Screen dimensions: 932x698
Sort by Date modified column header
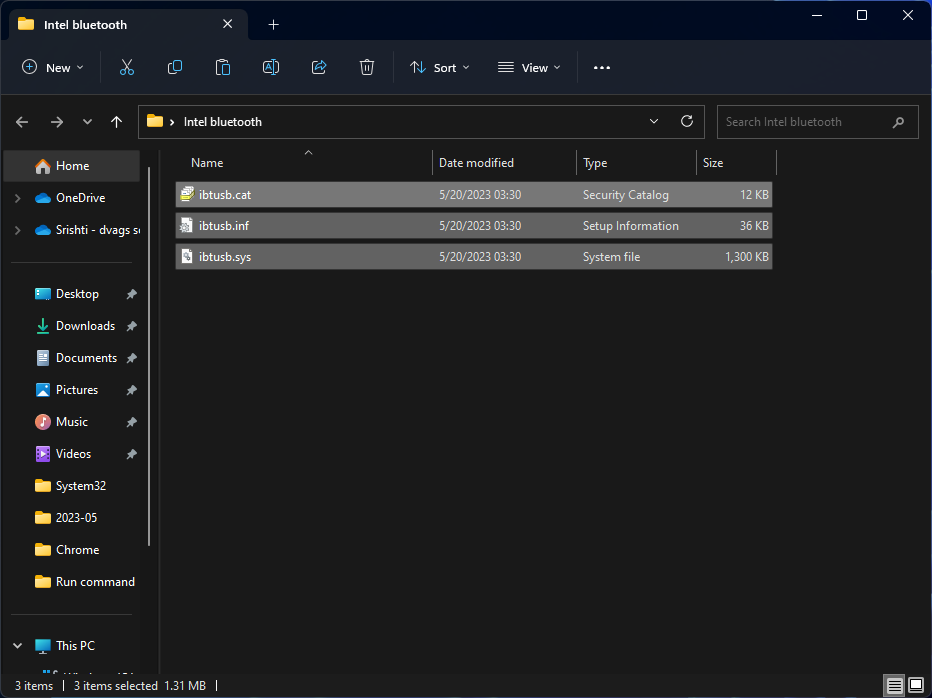click(476, 163)
